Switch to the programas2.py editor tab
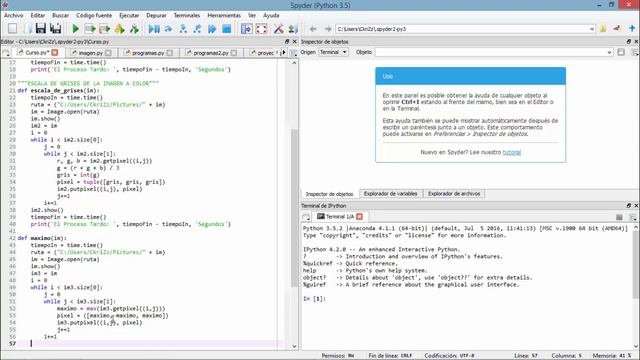Image resolution: width=640 pixels, height=360 pixels. pyautogui.click(x=211, y=53)
